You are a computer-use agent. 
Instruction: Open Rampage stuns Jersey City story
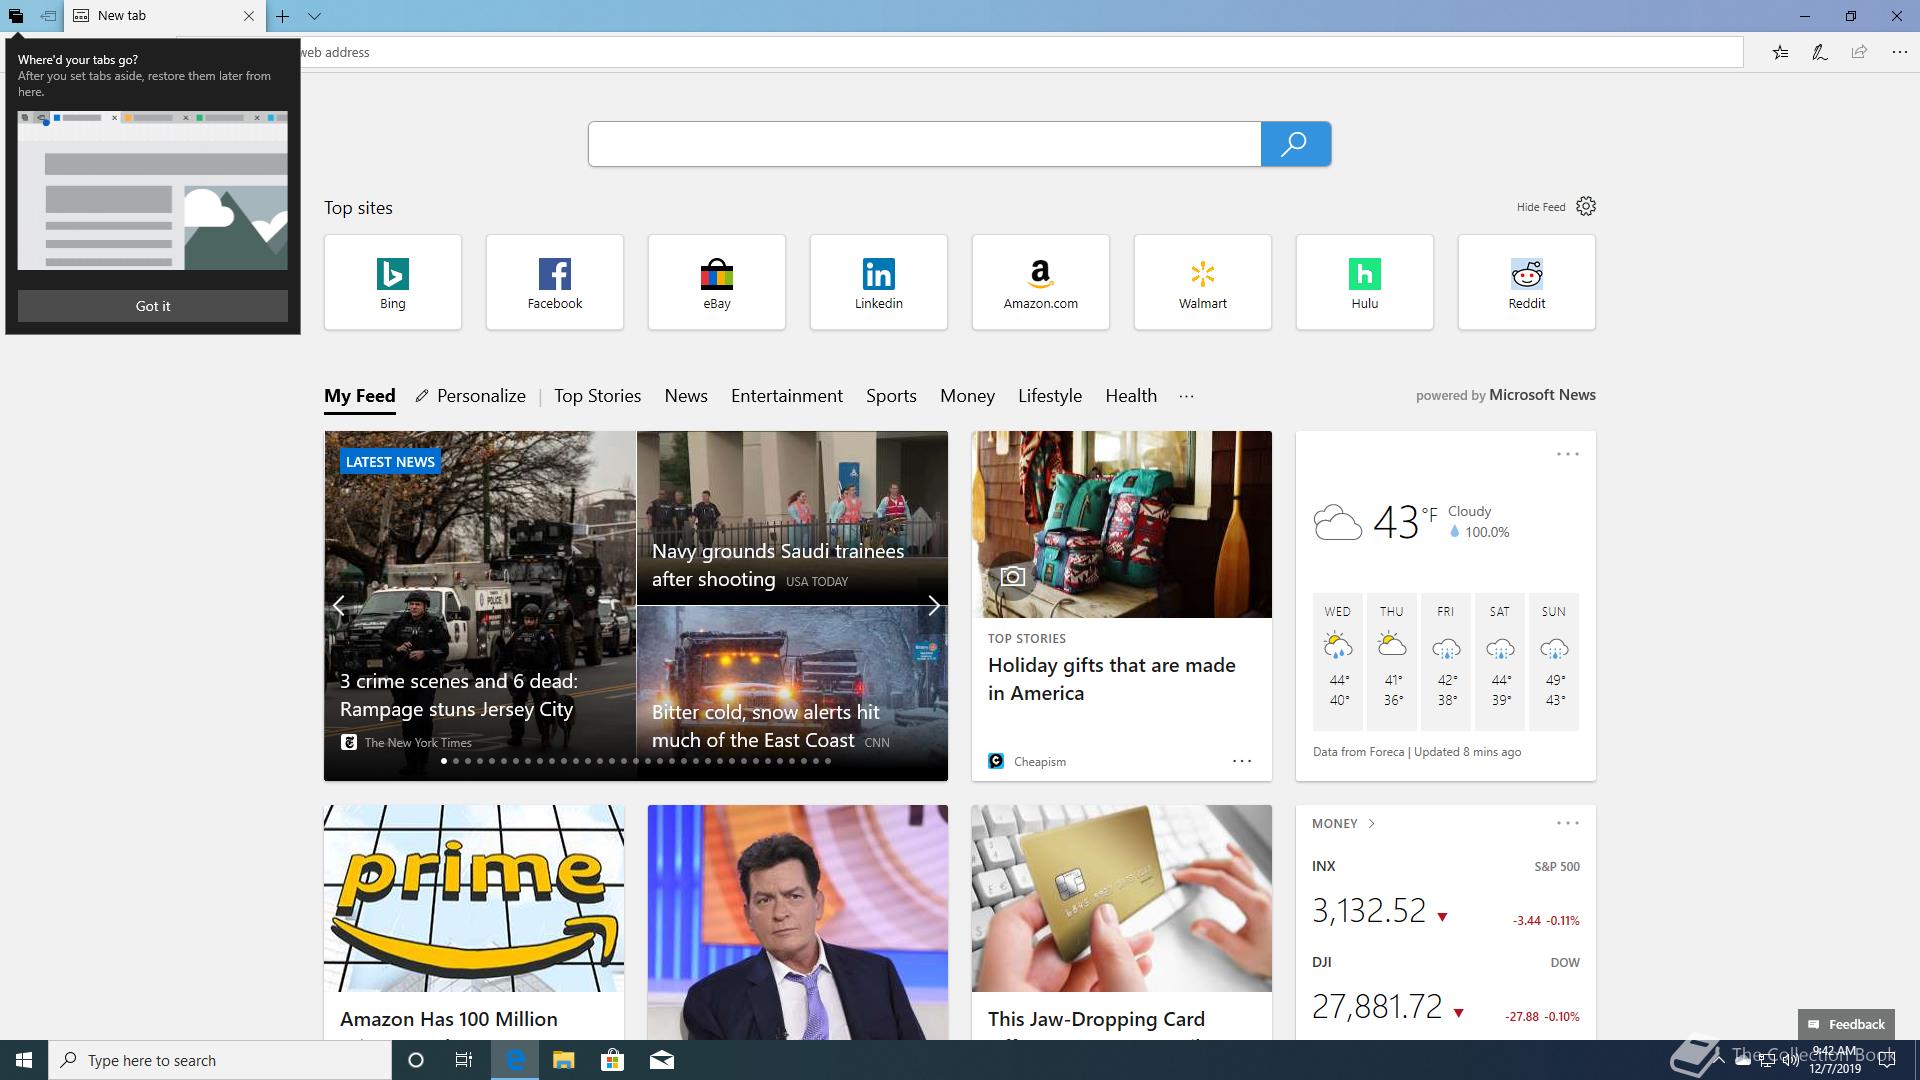pos(459,695)
